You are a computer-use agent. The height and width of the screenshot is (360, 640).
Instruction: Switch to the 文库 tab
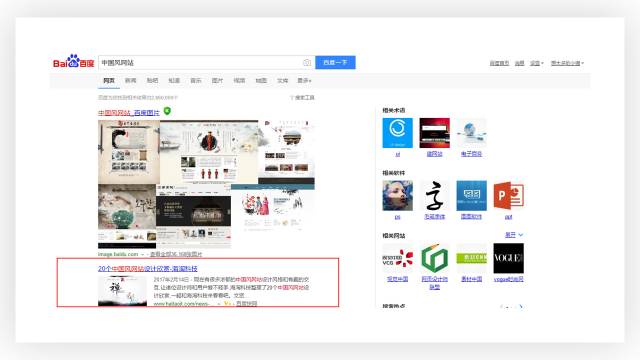click(x=283, y=80)
